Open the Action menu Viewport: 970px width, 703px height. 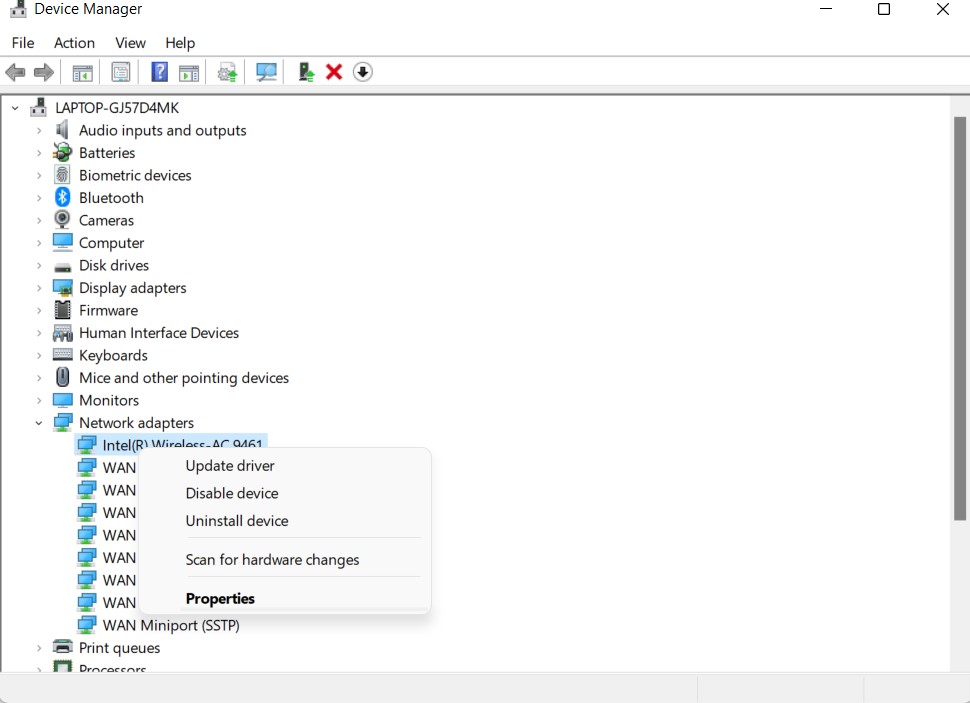click(x=74, y=43)
